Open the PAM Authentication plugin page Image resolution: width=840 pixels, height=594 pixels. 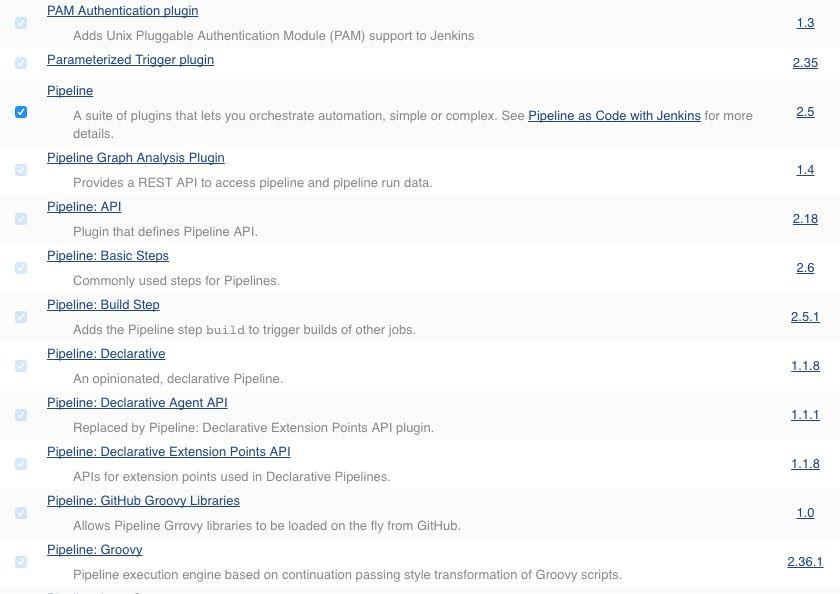[122, 11]
